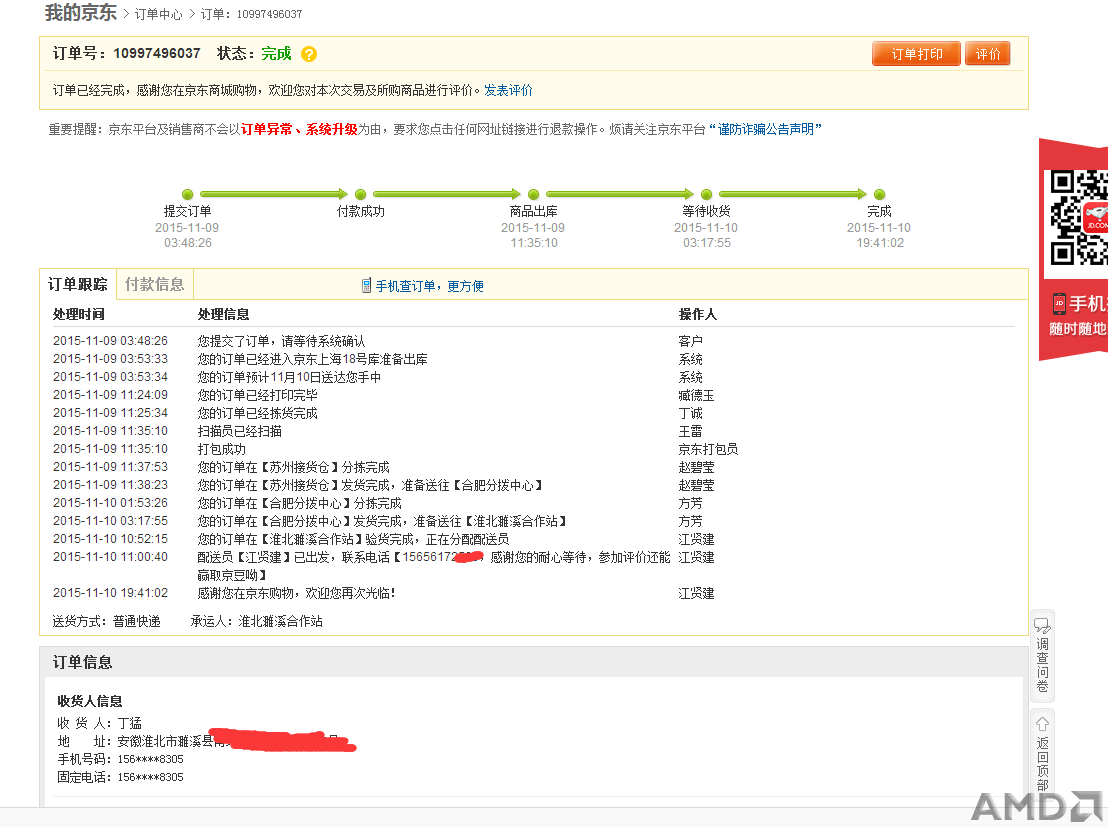Select operator name 京东打包员
Image resolution: width=1108 pixels, height=827 pixels.
(708, 450)
